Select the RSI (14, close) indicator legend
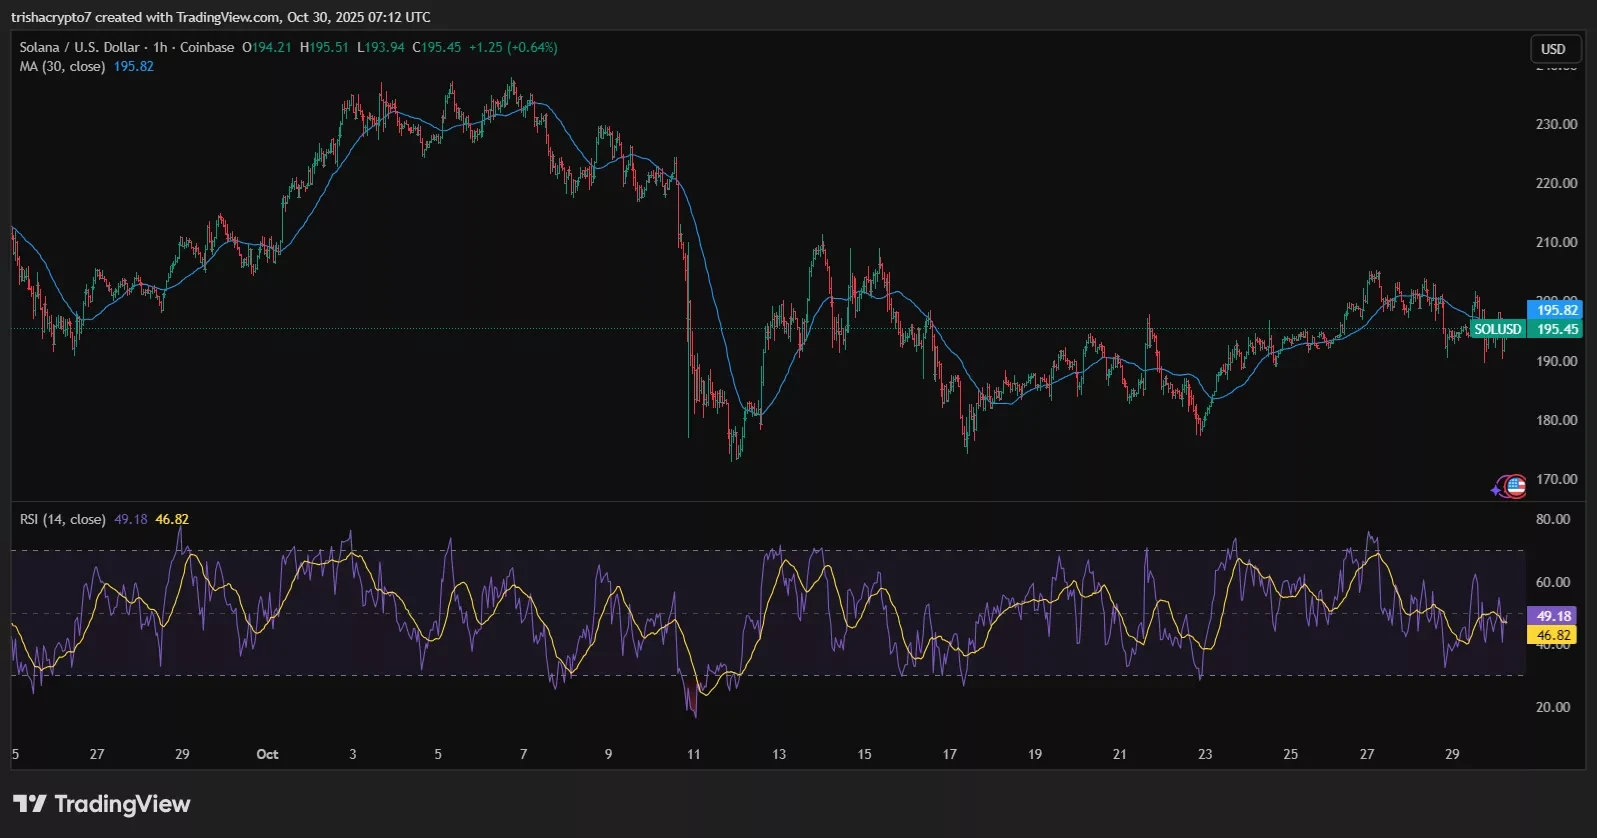 click(62, 519)
